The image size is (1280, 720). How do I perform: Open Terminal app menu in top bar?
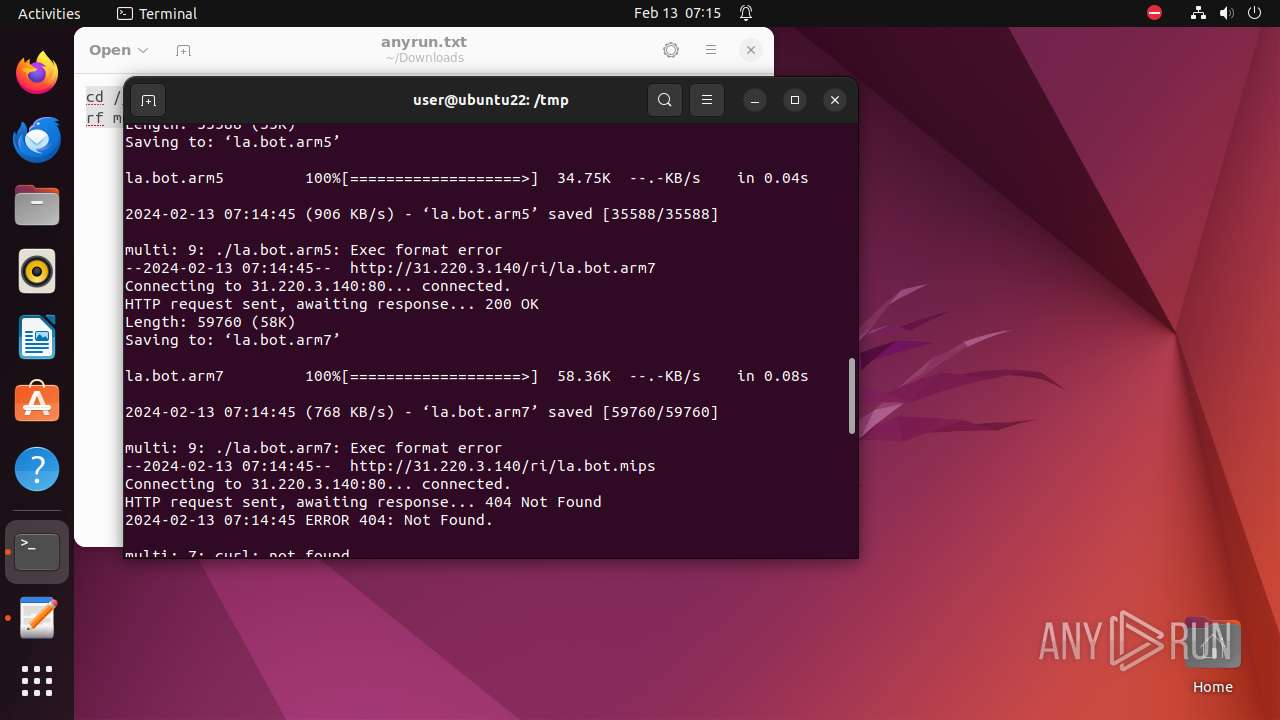tap(157, 13)
